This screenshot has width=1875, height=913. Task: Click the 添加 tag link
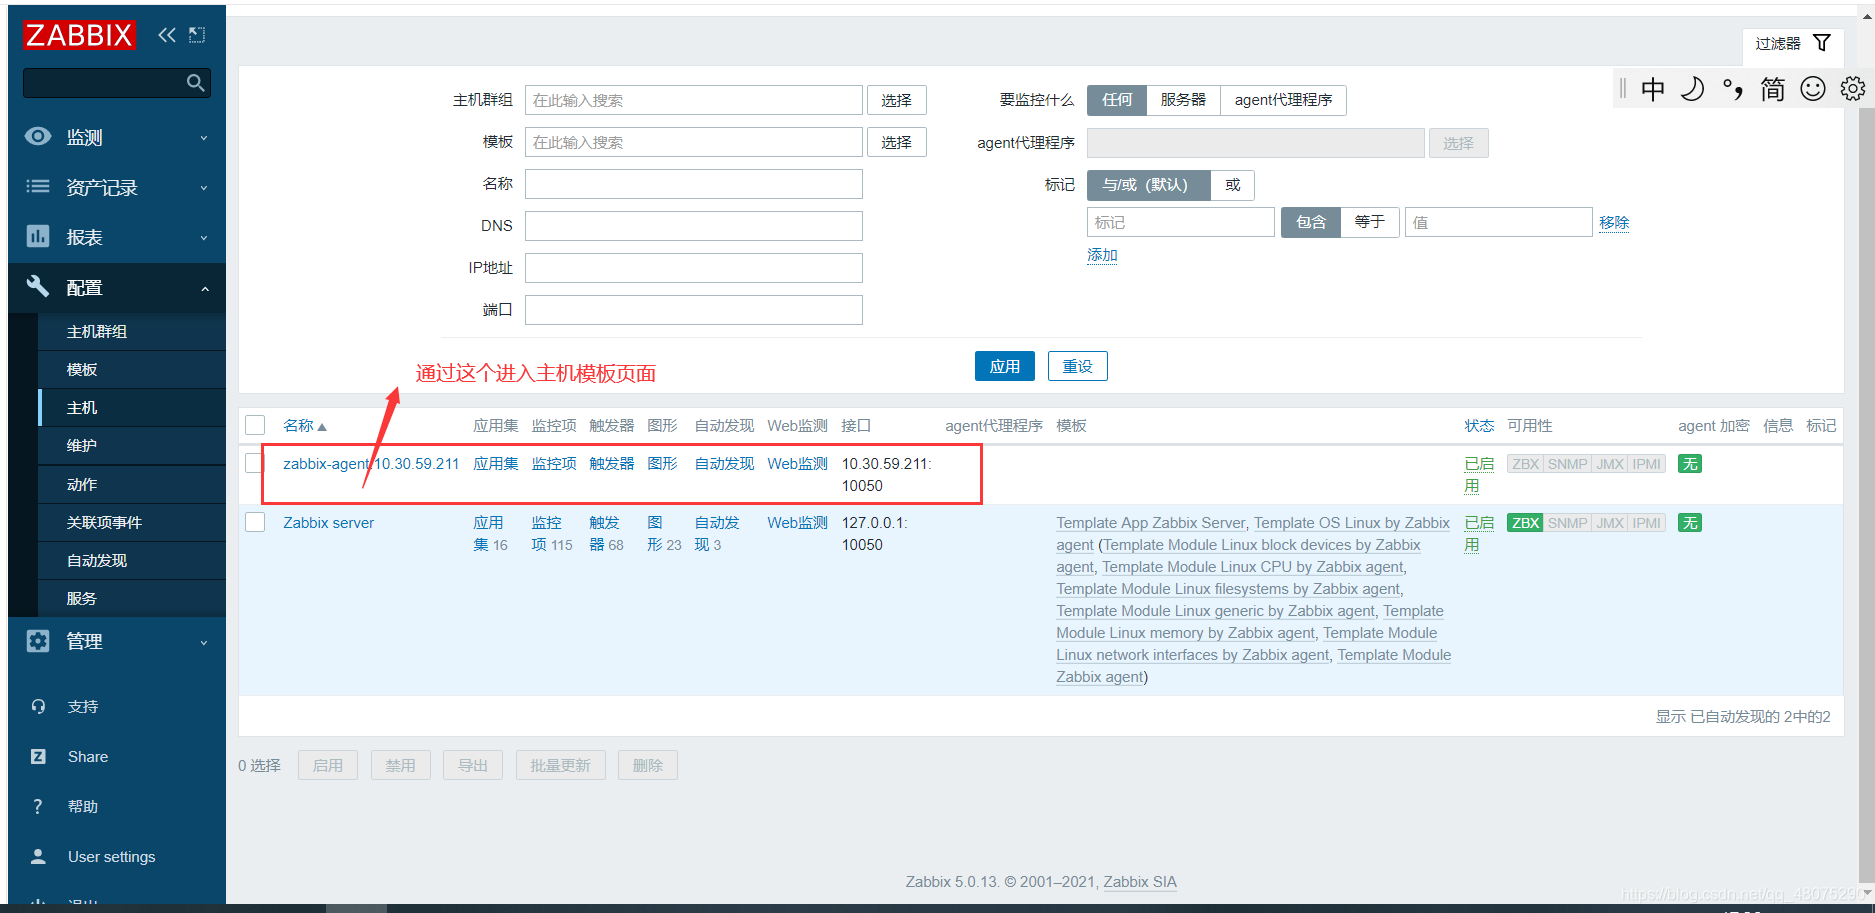[x=1102, y=255]
